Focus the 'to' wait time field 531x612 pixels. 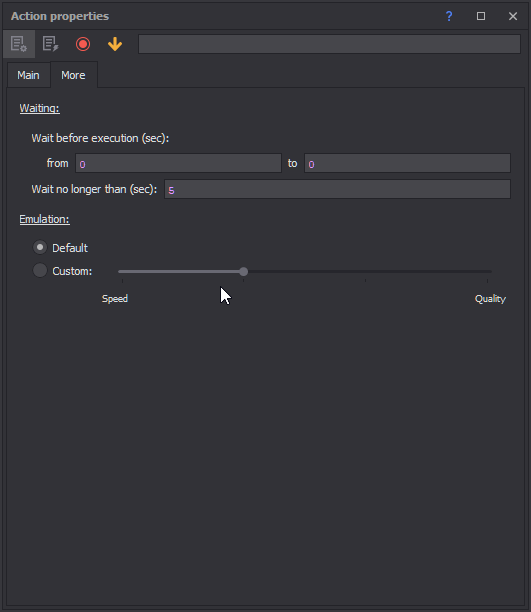coord(407,163)
